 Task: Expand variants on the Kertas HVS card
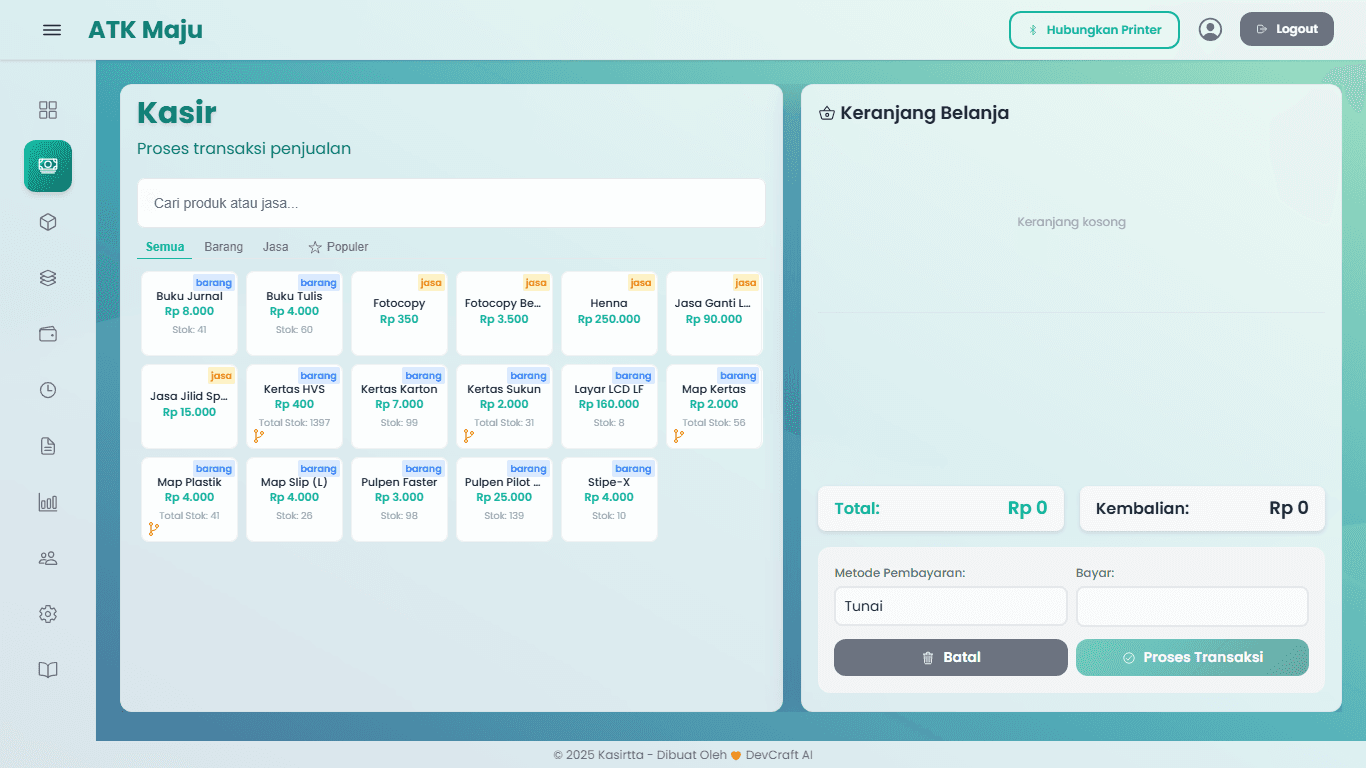[259, 436]
